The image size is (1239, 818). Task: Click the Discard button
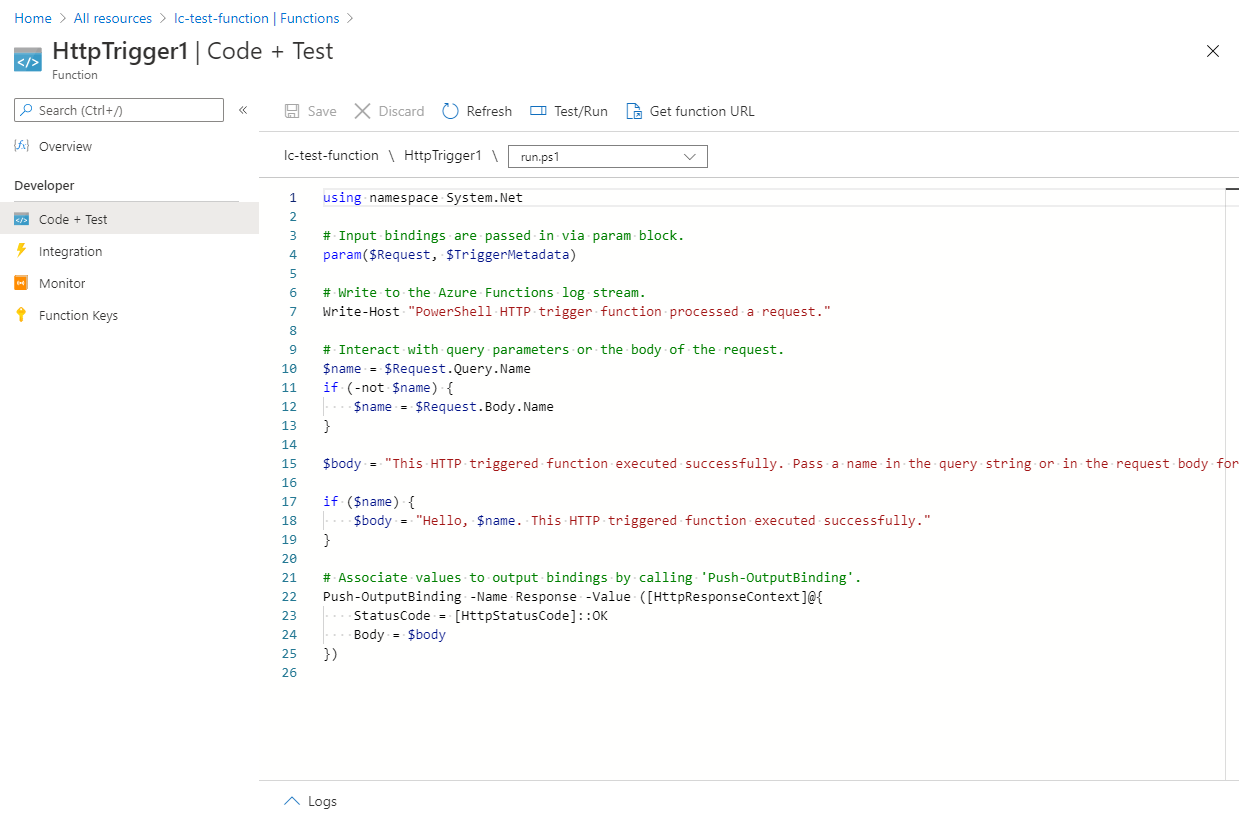point(388,111)
